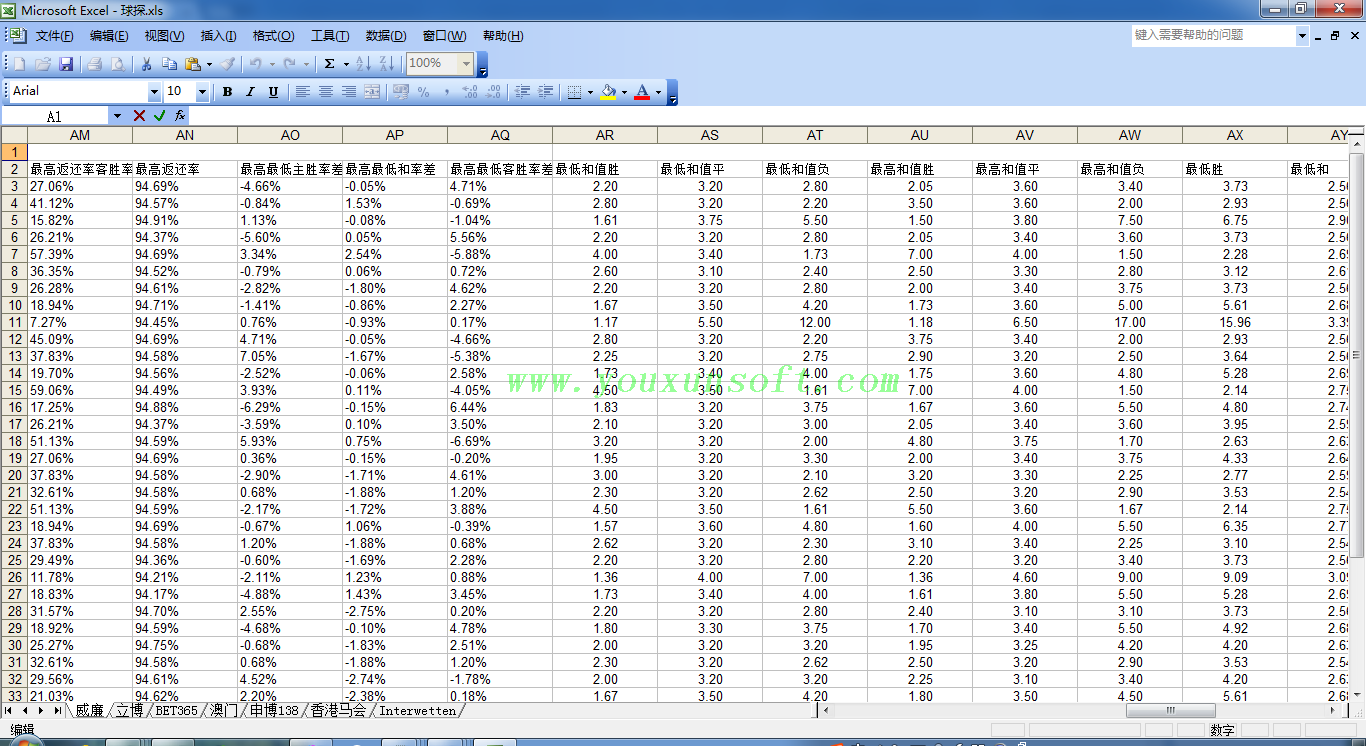Apply currency style from formatting toolbar
Image resolution: width=1366 pixels, height=746 pixels.
click(401, 92)
